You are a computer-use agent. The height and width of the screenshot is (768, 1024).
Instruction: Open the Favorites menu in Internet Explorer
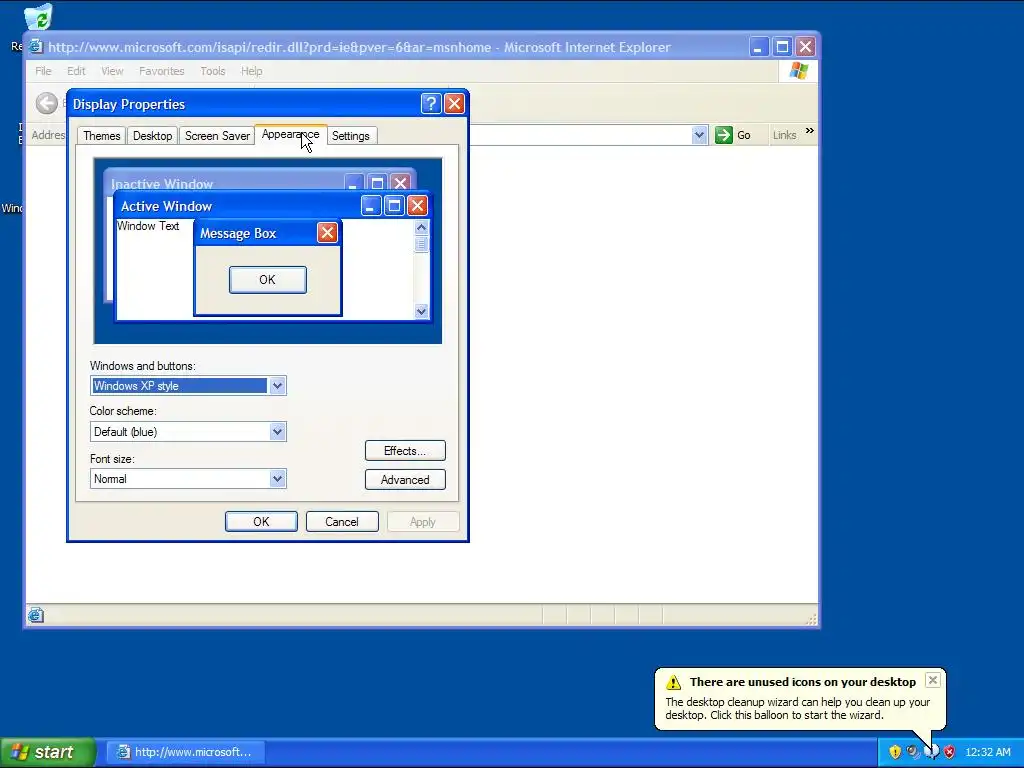161,71
